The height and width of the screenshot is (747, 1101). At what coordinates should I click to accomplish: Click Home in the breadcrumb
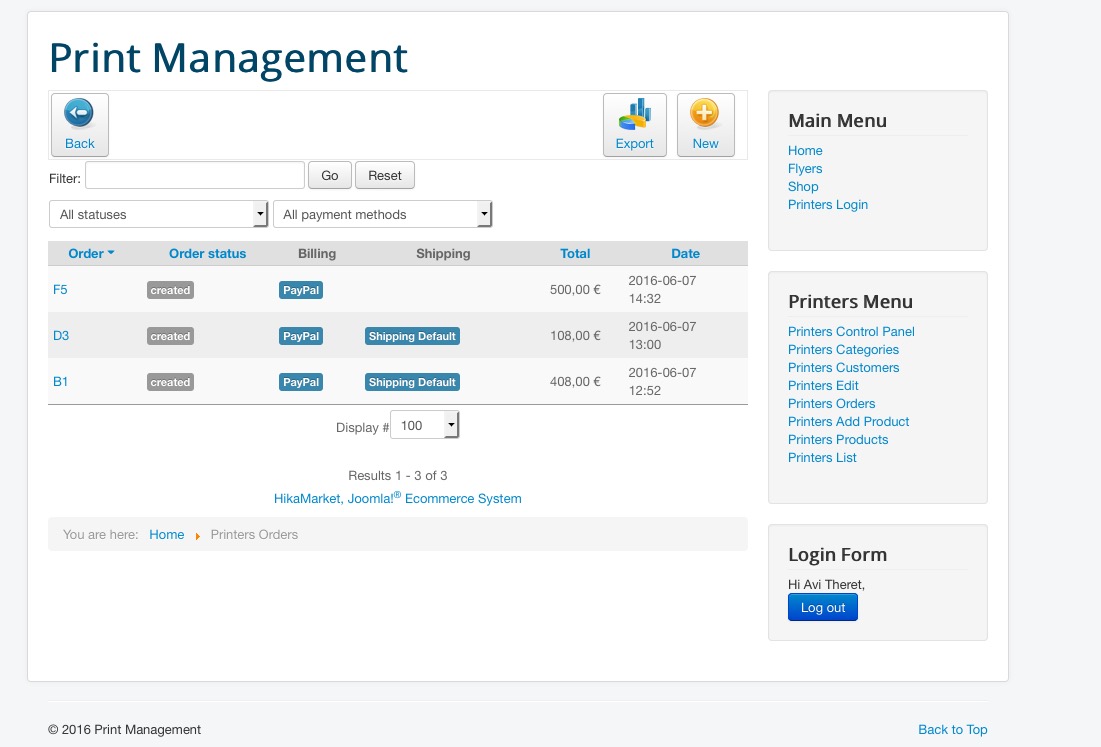pos(167,534)
